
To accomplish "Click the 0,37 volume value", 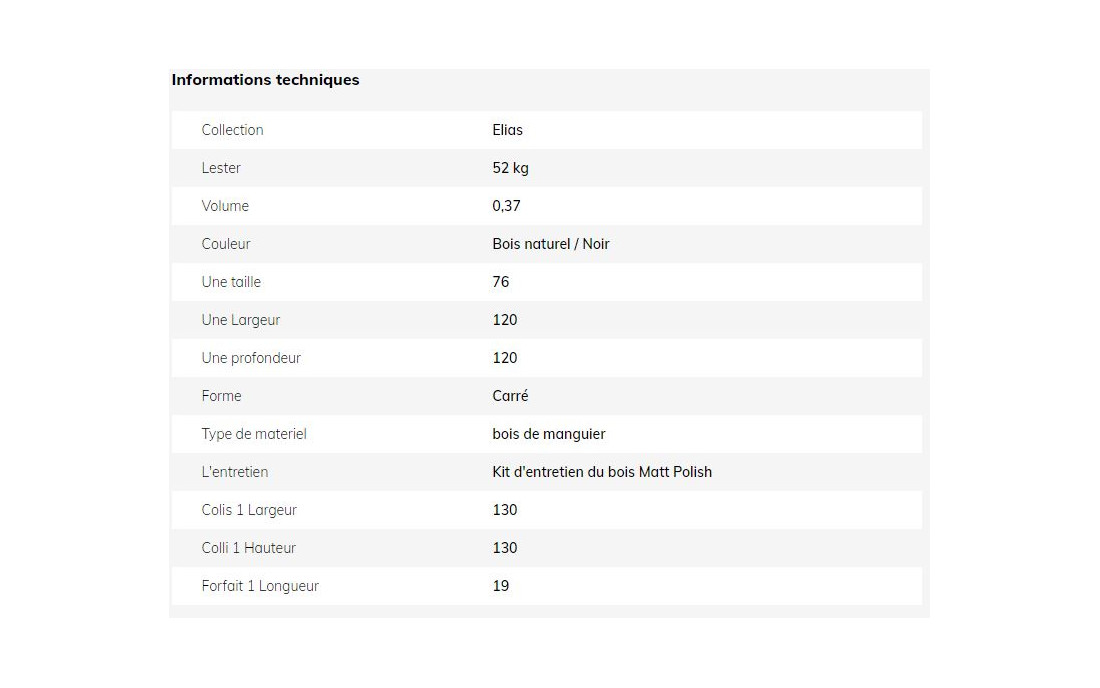I will pos(507,206).
